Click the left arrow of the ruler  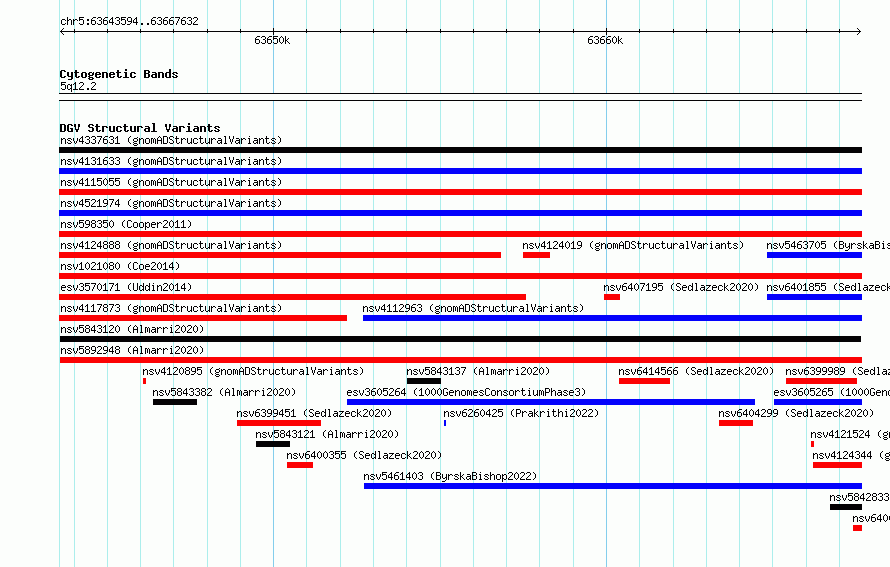click(x=62, y=31)
